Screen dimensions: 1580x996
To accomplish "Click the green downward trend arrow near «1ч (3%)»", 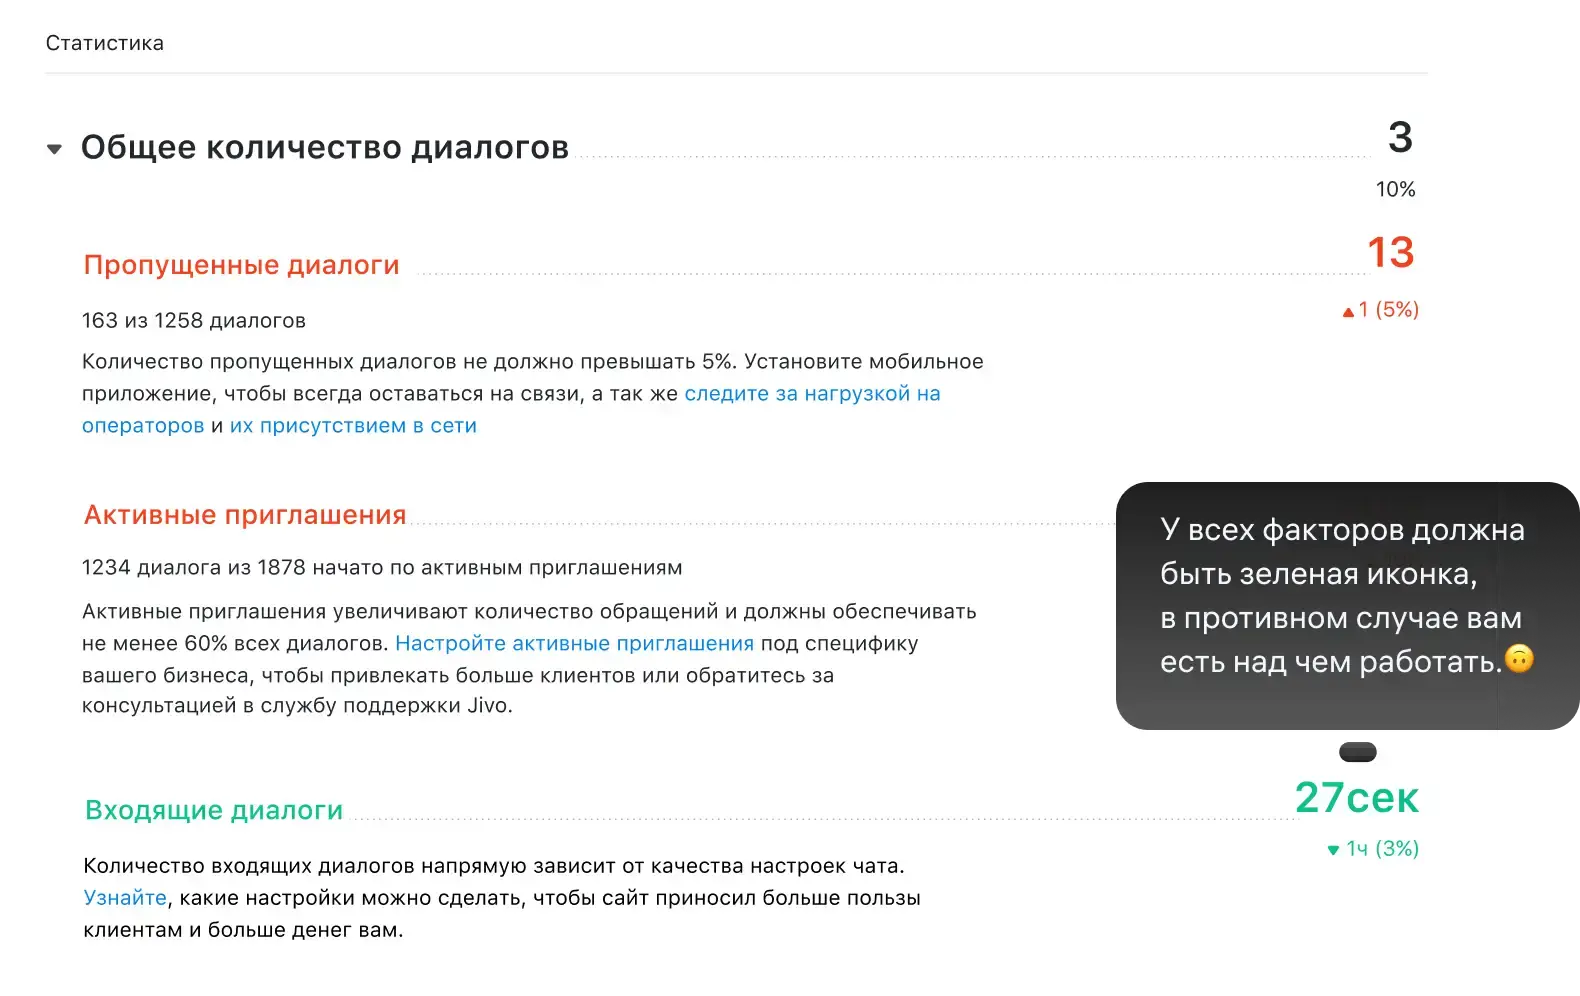I will pyautogui.click(x=1333, y=850).
